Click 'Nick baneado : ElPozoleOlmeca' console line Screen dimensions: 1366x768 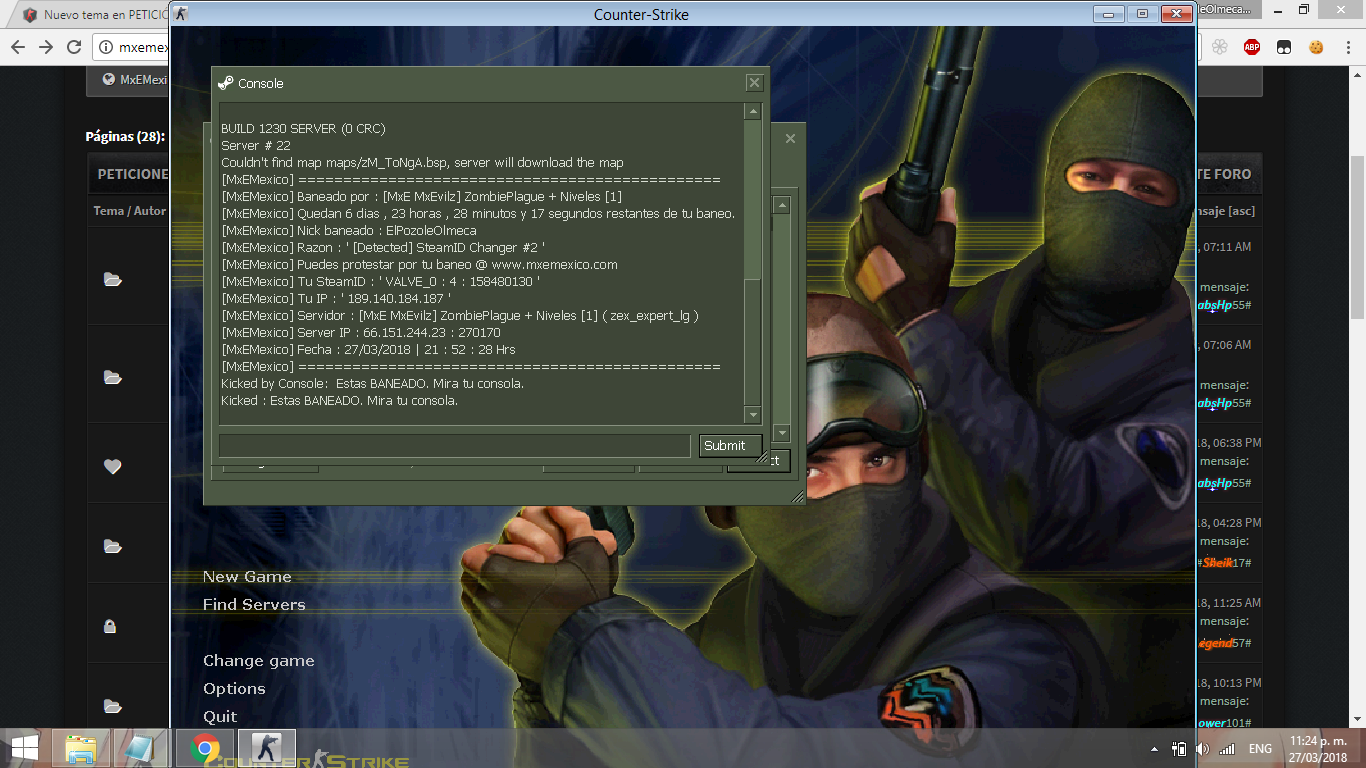[x=349, y=231]
